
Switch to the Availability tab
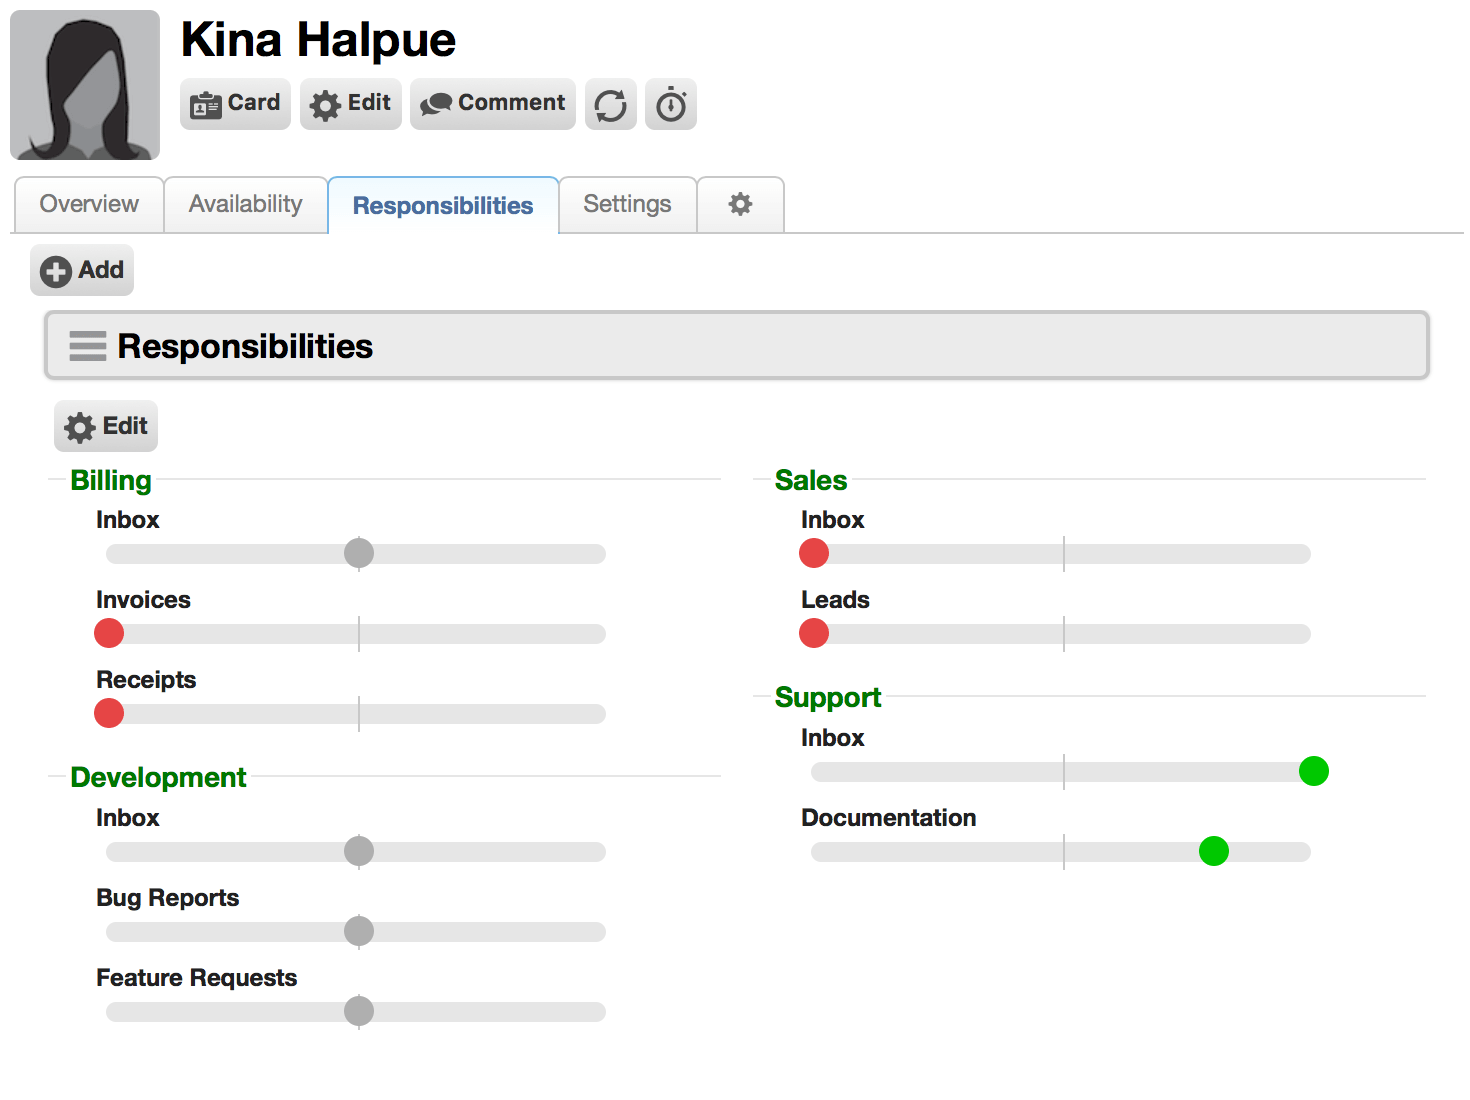[x=246, y=204]
